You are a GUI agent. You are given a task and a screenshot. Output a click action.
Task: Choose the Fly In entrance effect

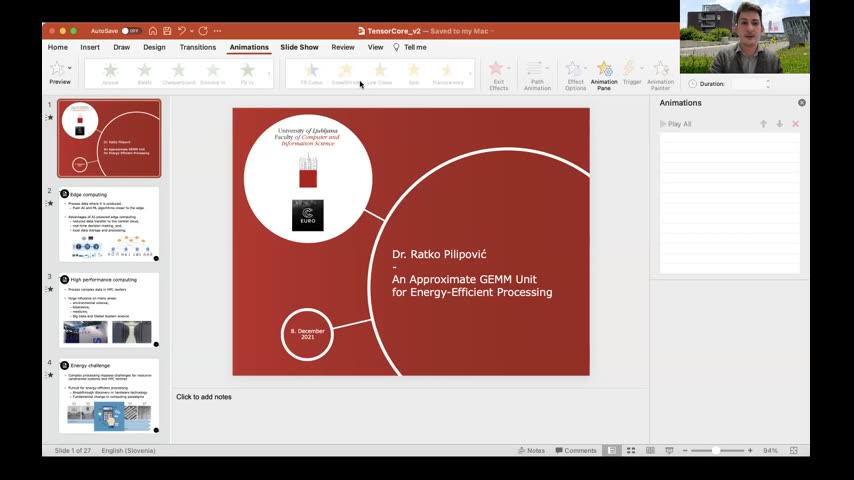tap(247, 74)
